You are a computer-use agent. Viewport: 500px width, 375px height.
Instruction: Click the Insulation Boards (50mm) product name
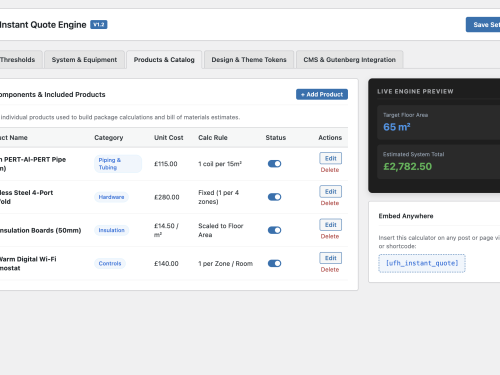(x=40, y=230)
